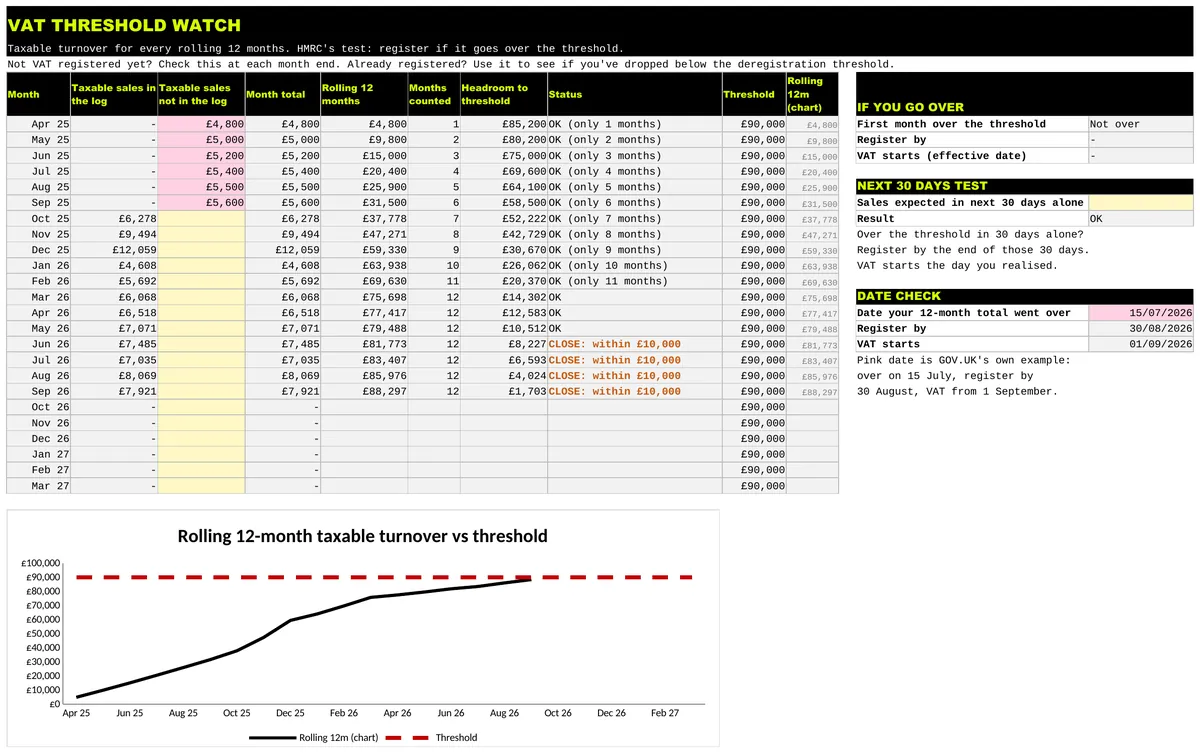Click rolling 12 months value £88,297

(x=363, y=391)
